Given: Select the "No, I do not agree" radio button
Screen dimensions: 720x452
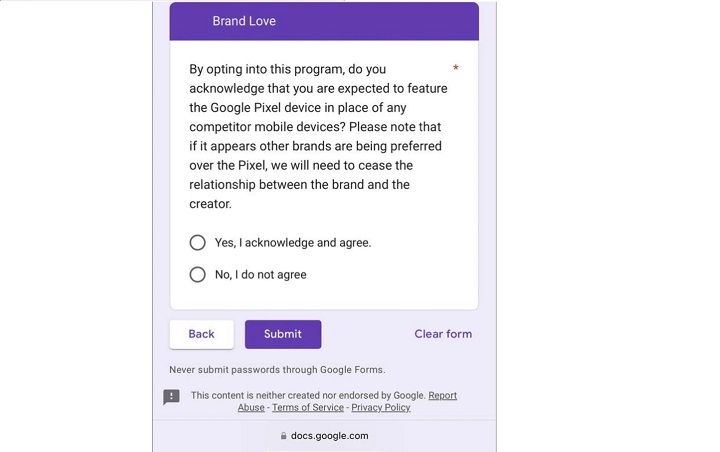Looking at the screenshot, I should 198,275.
